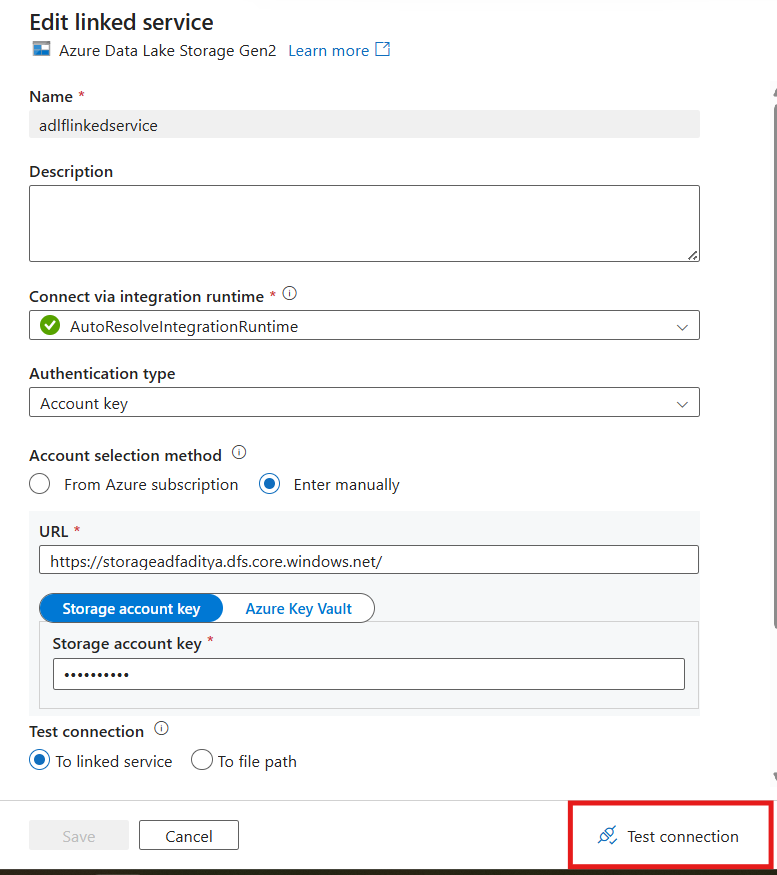
Task: Select From Azure subscription radio button
Action: 40,483
